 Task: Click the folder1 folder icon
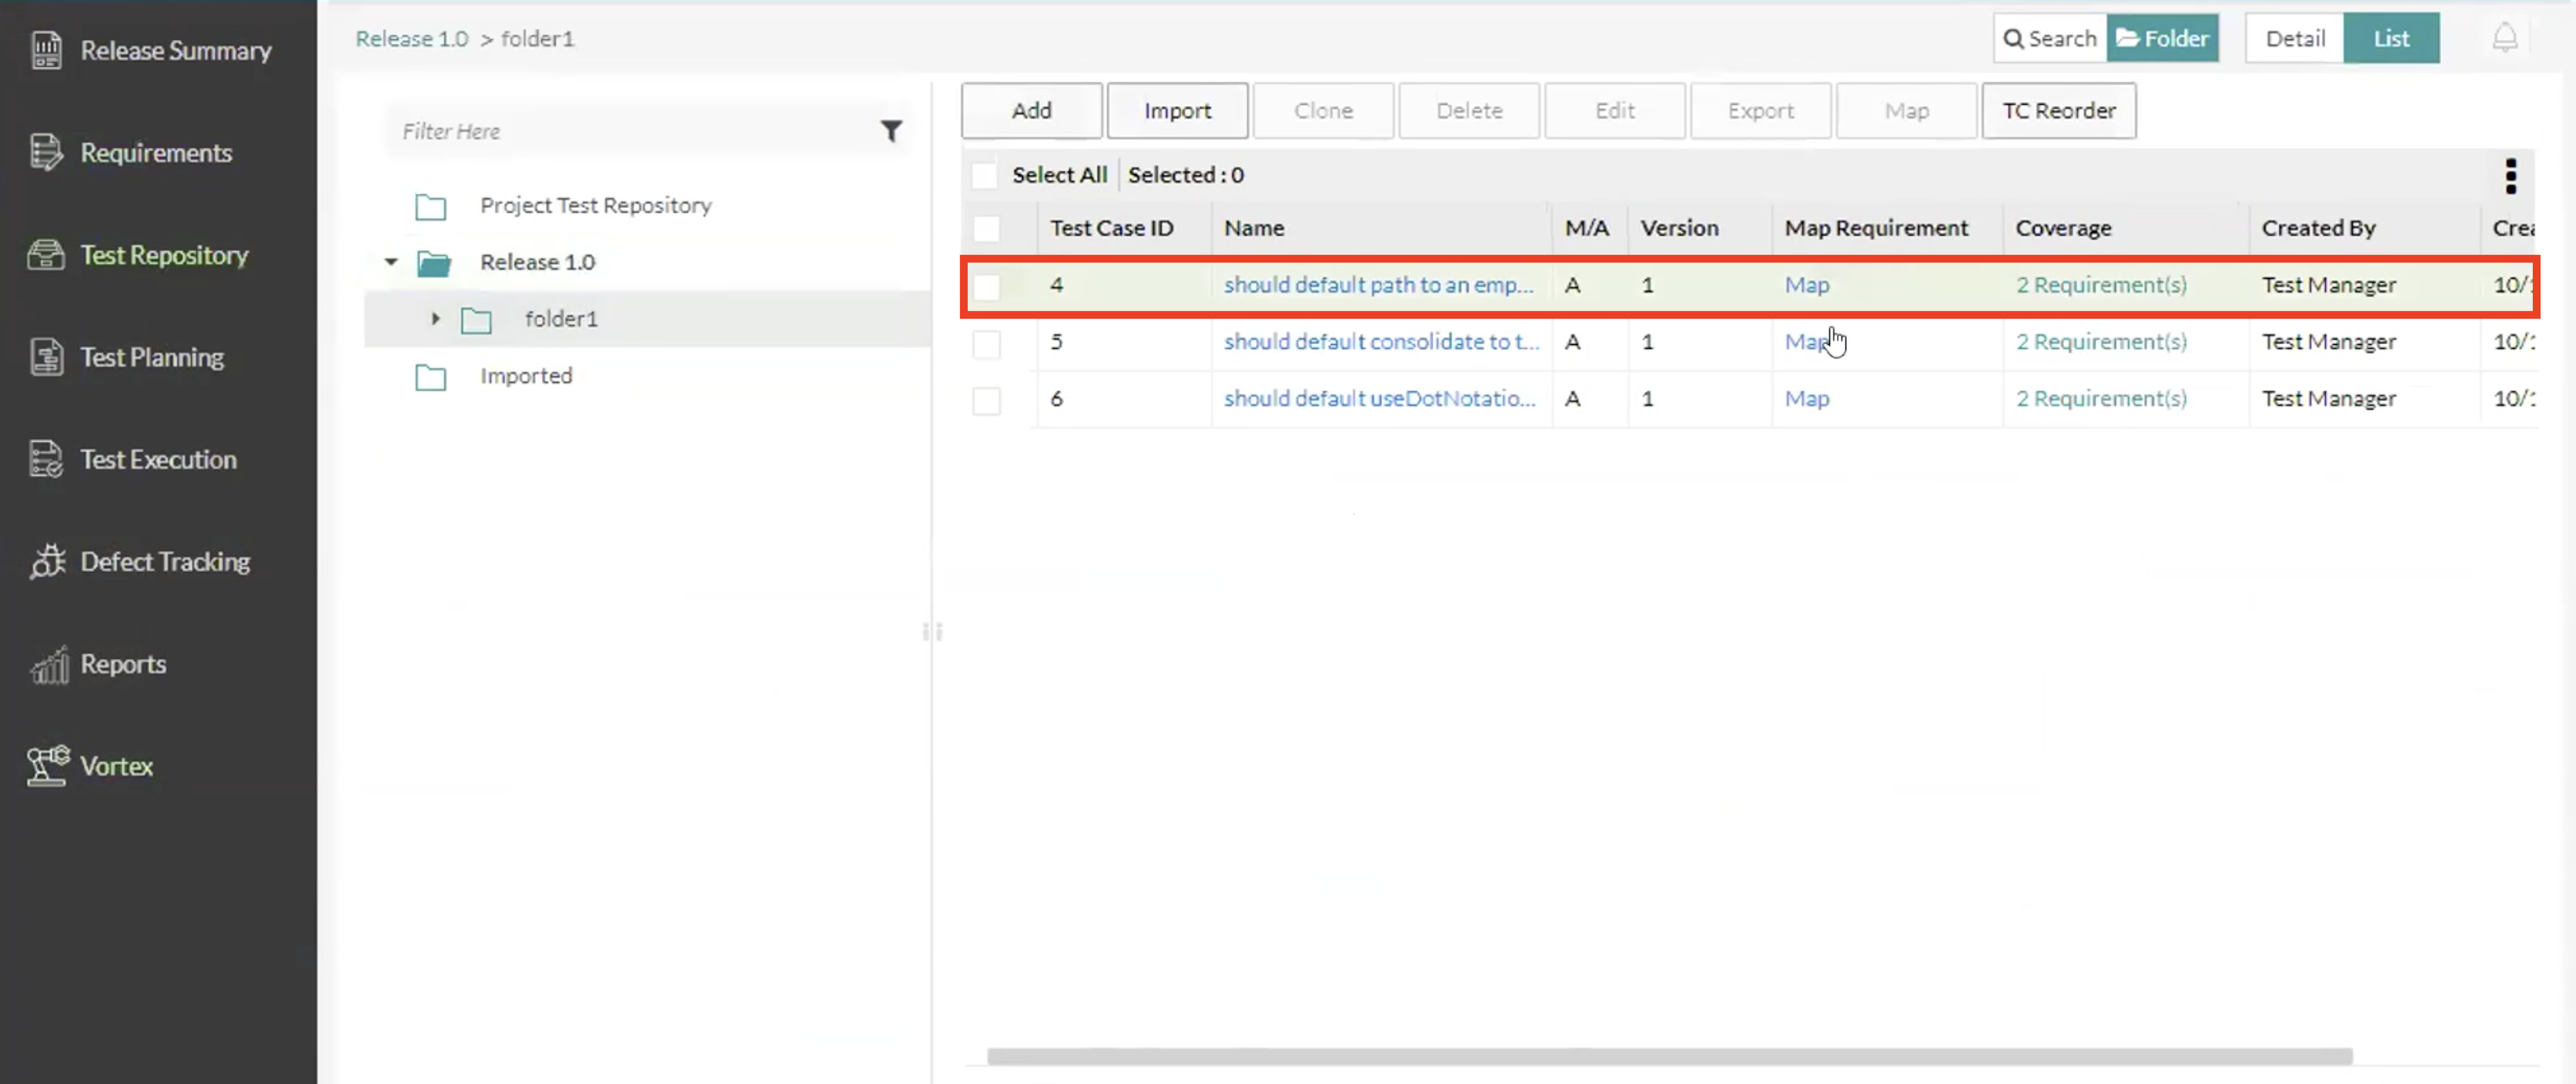click(476, 320)
